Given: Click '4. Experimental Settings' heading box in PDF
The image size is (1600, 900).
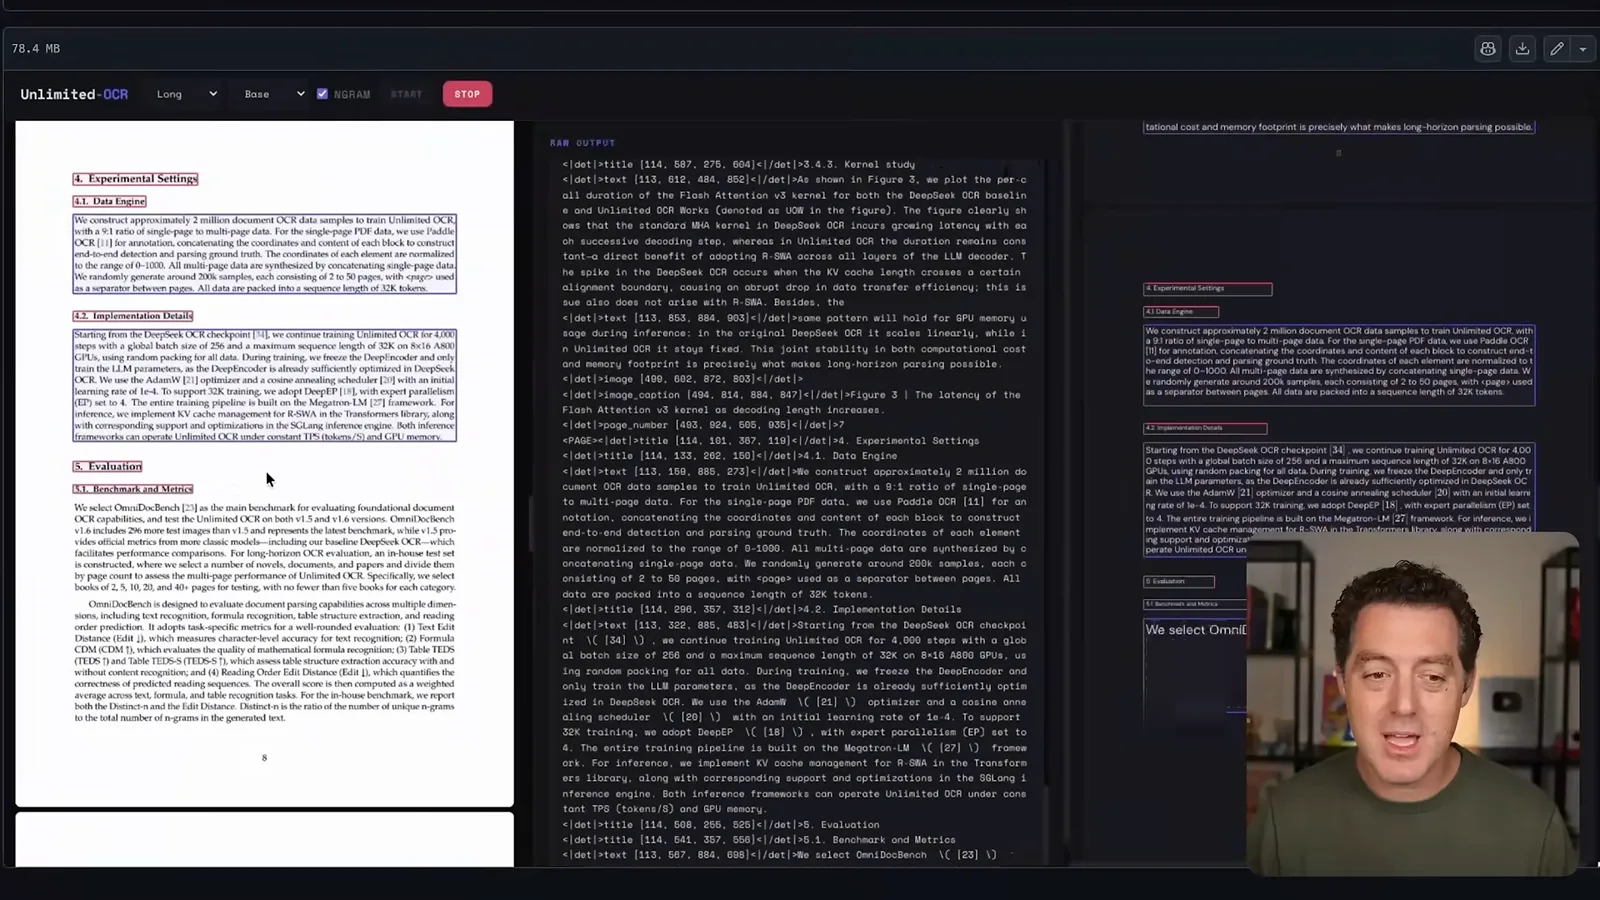Looking at the screenshot, I should click(x=135, y=179).
